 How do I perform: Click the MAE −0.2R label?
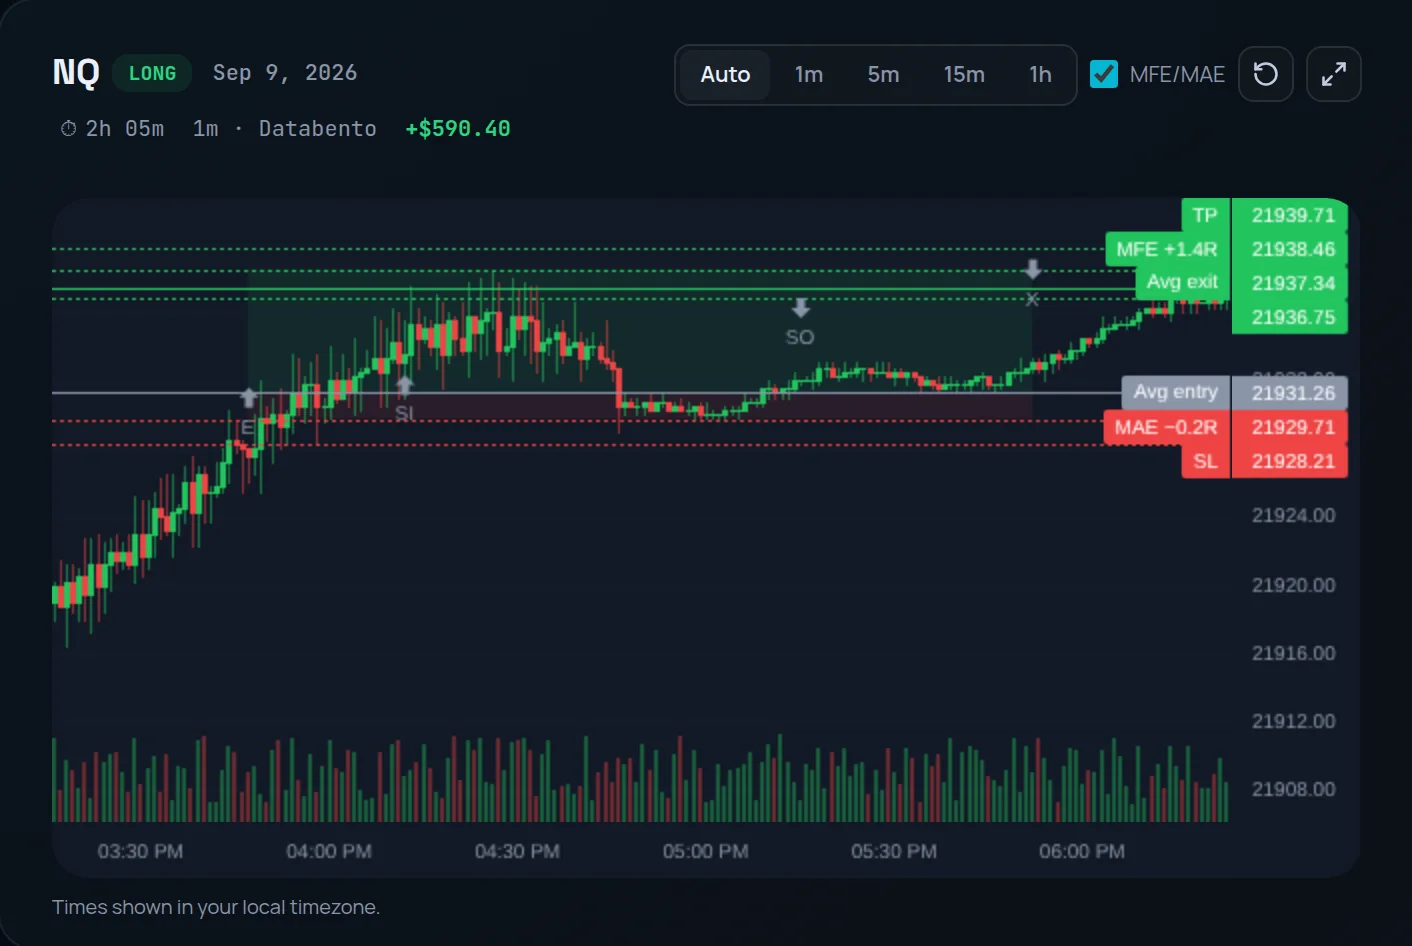coord(1166,427)
